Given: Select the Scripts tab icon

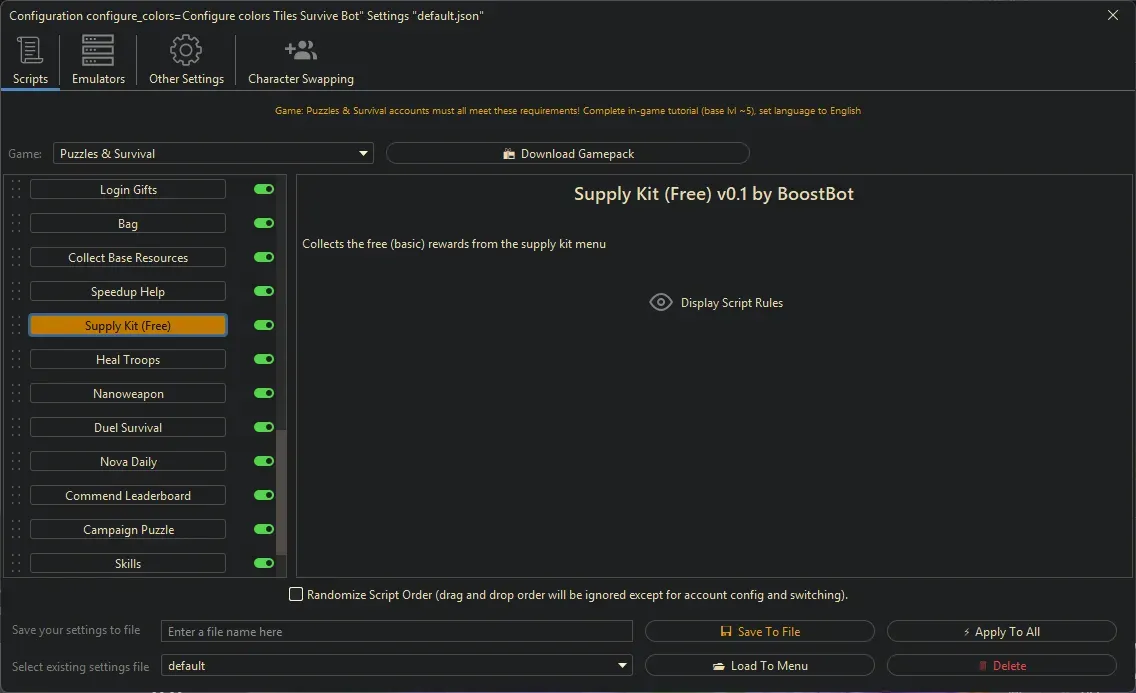Looking at the screenshot, I should pyautogui.click(x=29, y=50).
